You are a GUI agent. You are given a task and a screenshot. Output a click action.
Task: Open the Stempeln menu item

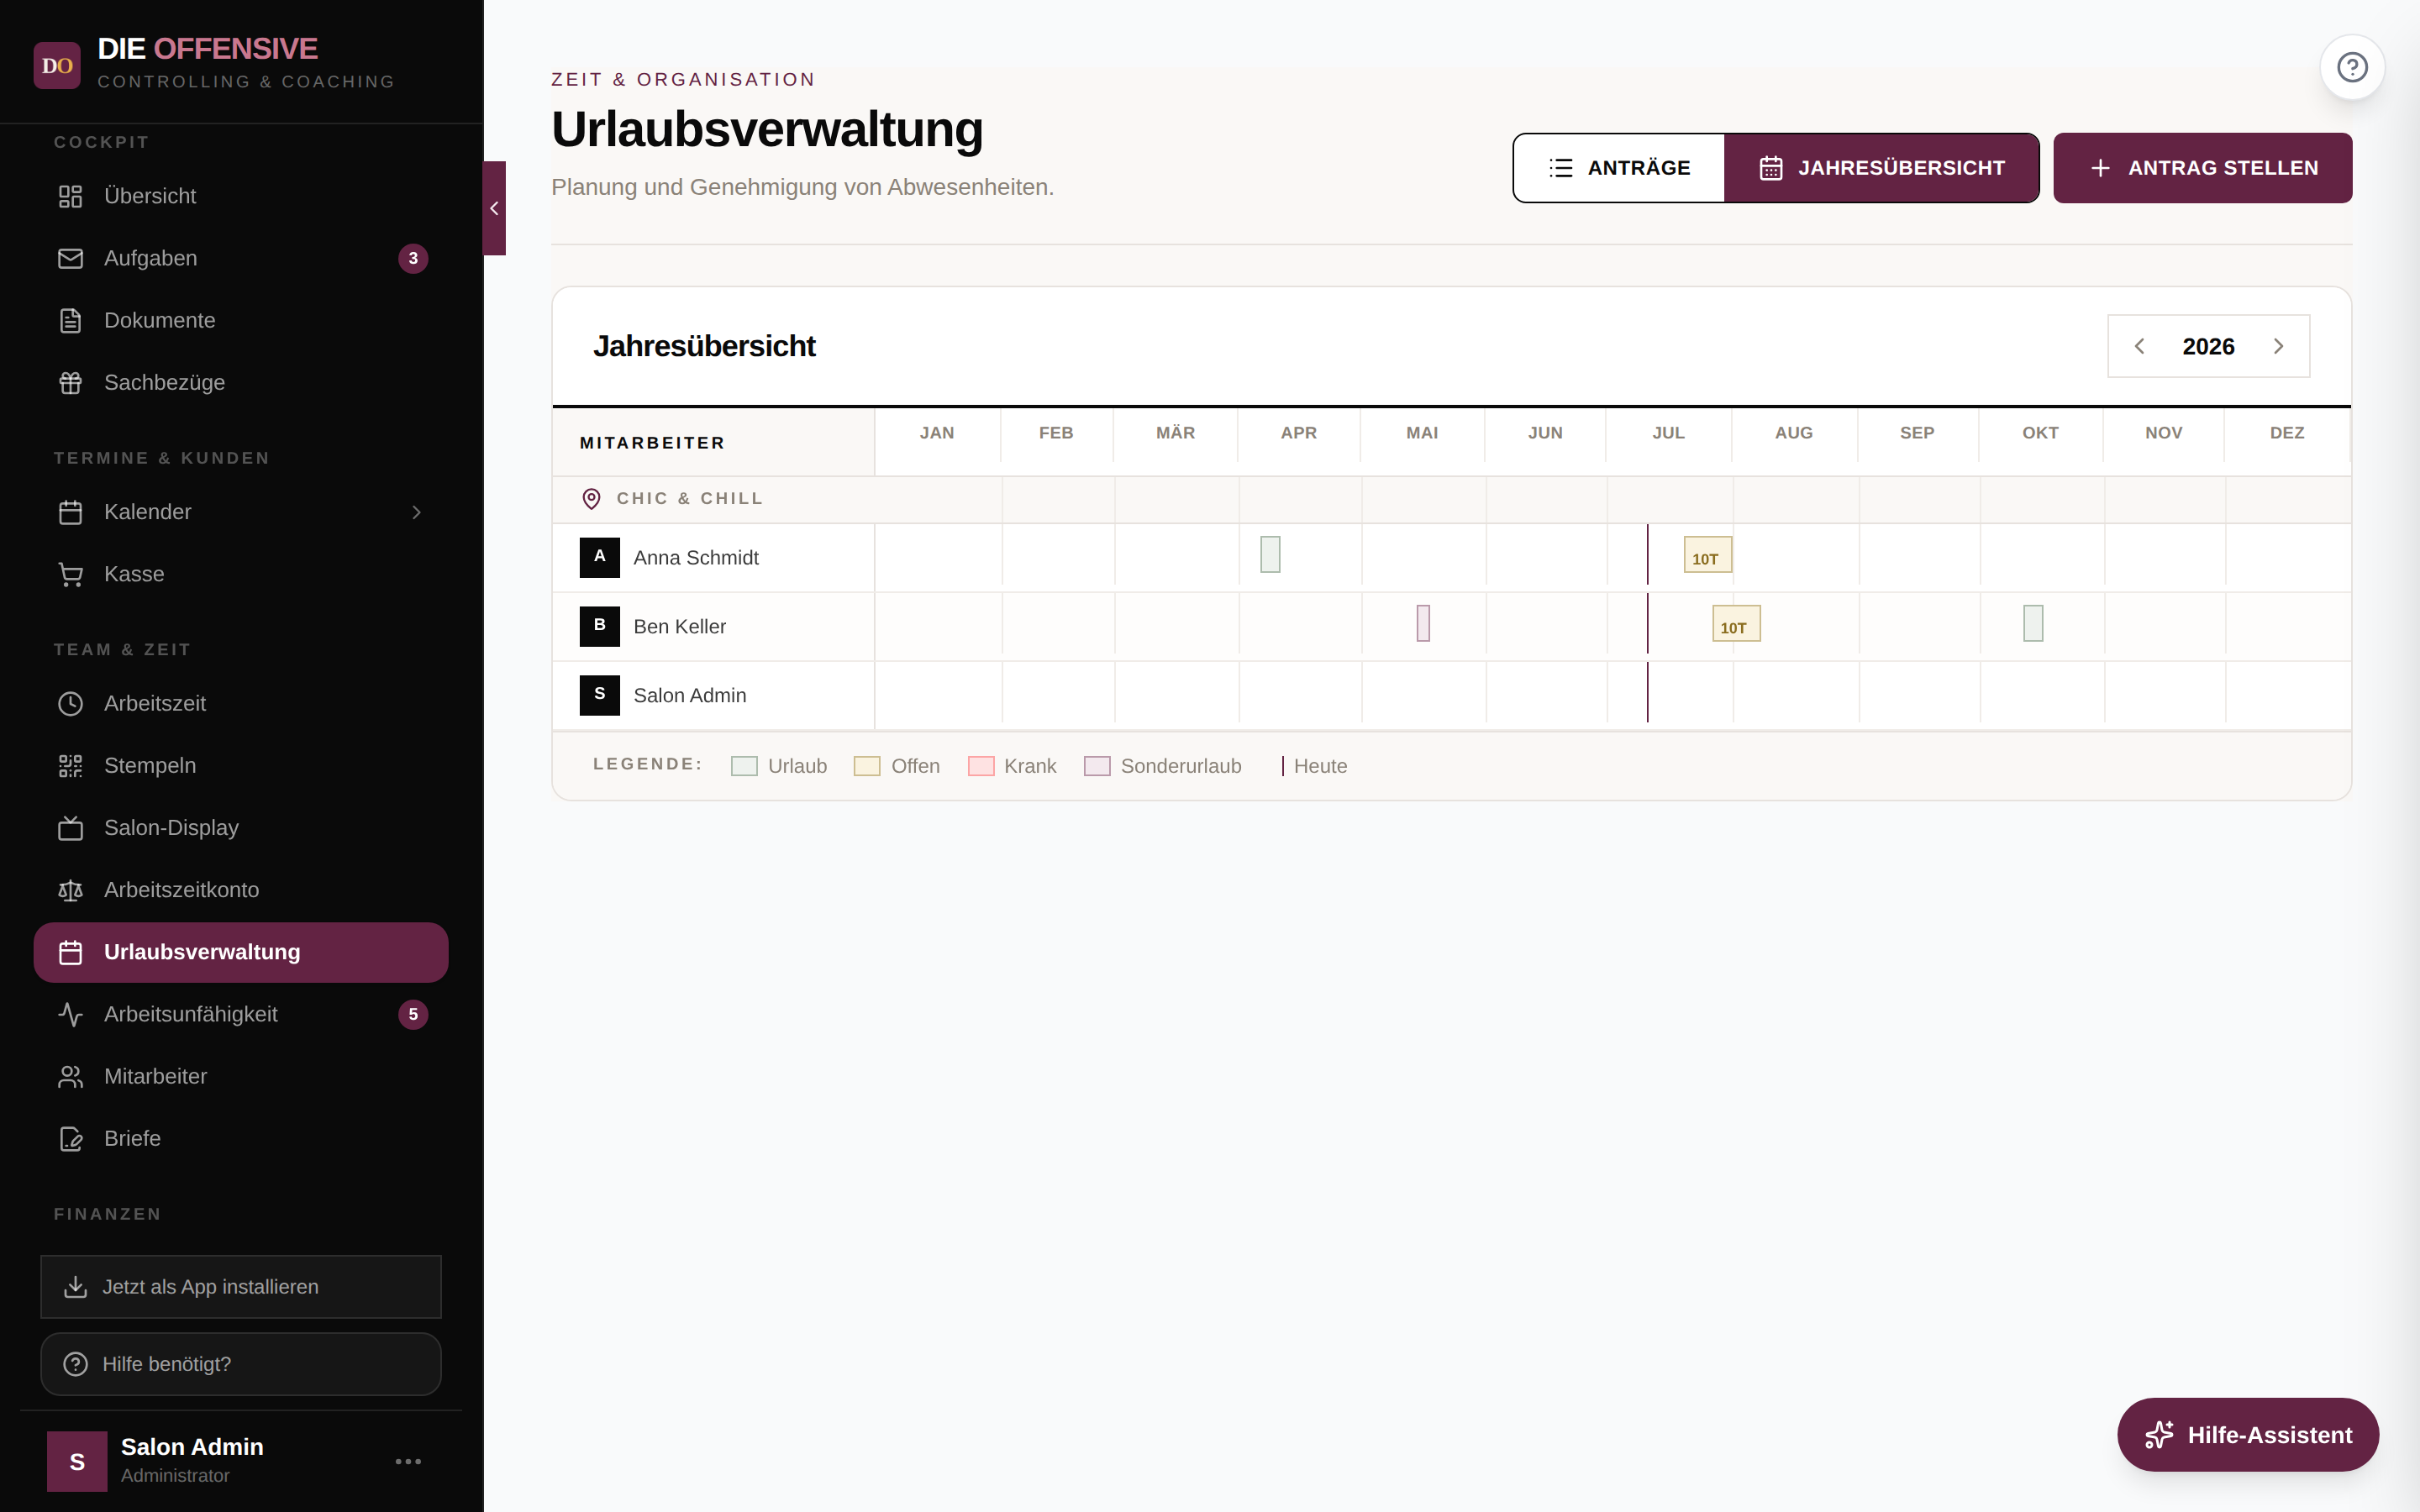[x=241, y=765]
